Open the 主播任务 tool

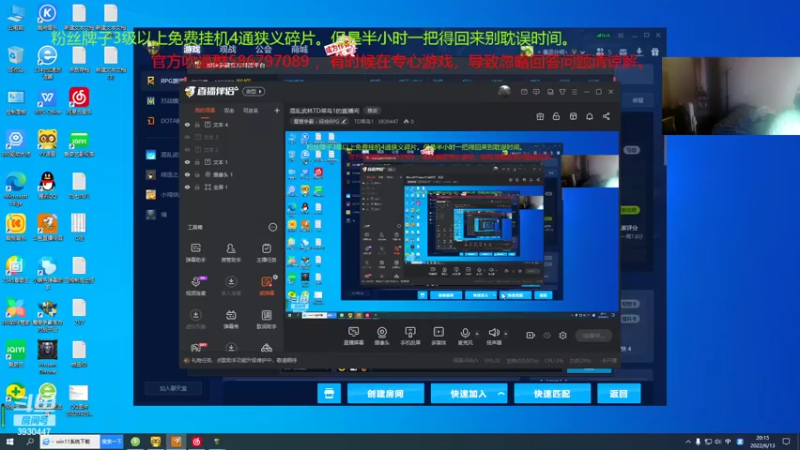click(266, 253)
